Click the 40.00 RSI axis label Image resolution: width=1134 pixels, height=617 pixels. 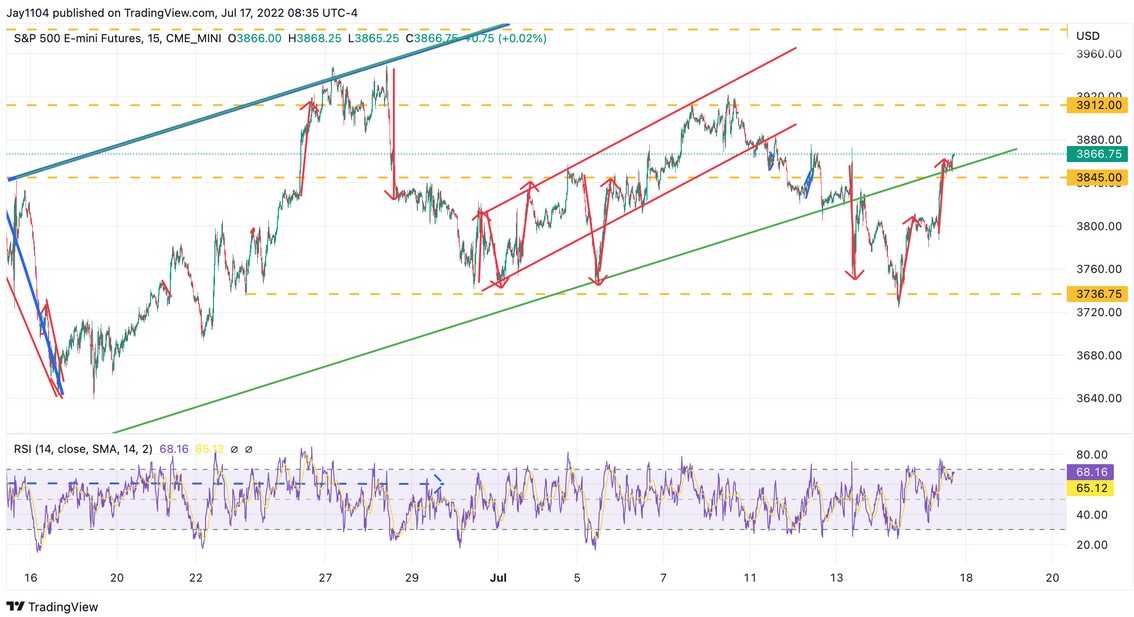tap(1092, 515)
